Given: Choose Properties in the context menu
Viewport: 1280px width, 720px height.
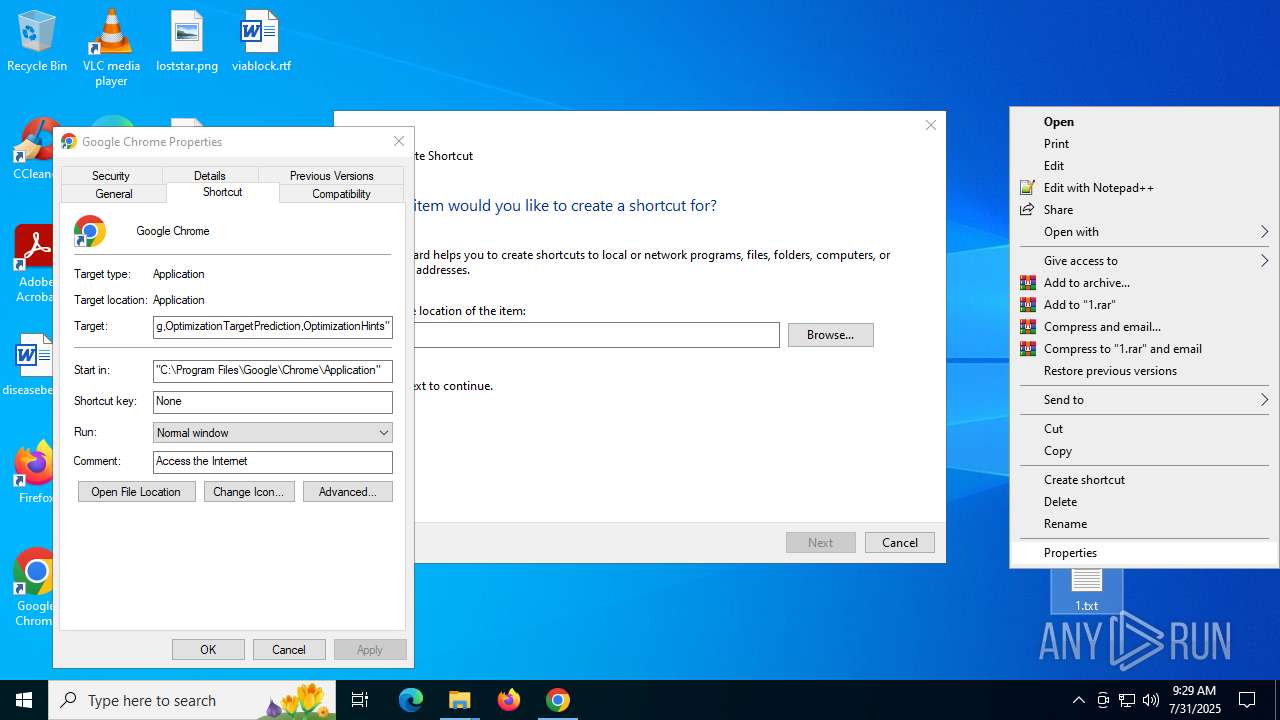Looking at the screenshot, I should pos(1144,553).
